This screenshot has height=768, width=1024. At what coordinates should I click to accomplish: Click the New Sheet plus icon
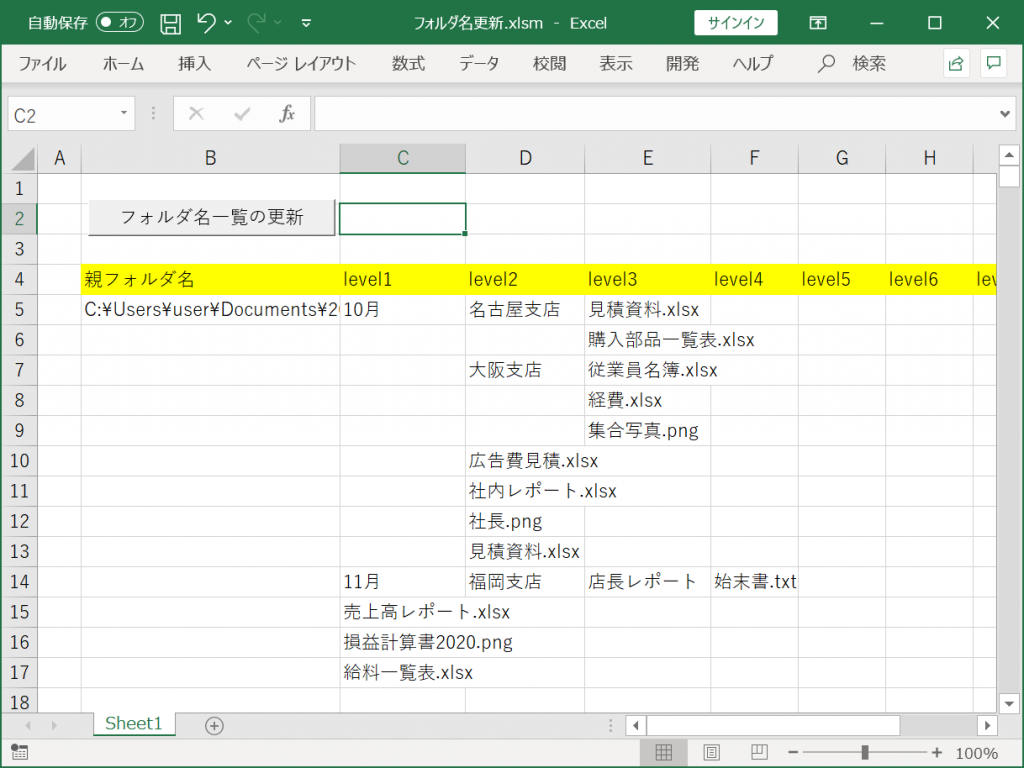214,726
